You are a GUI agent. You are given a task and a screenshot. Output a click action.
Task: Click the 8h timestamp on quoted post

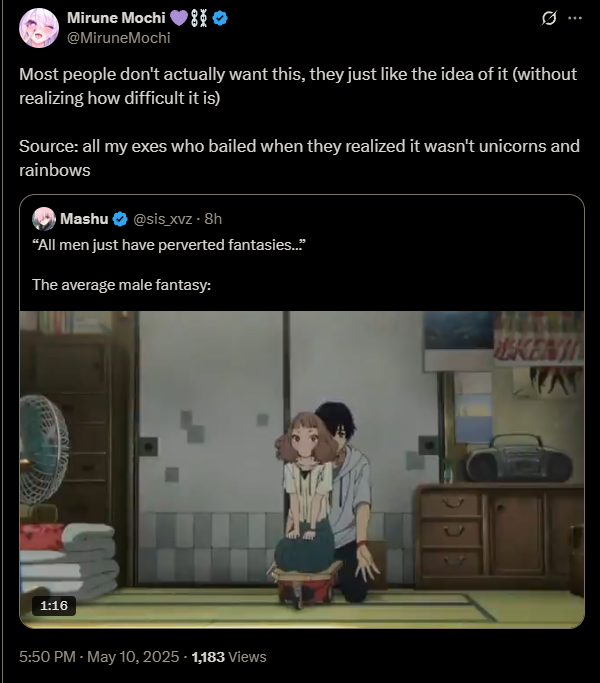pyautogui.click(x=213, y=219)
